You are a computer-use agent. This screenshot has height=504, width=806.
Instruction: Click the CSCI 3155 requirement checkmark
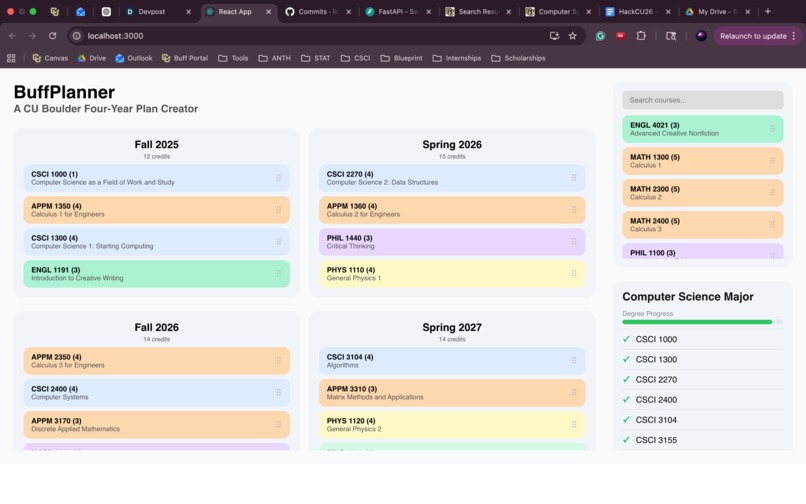pyautogui.click(x=626, y=440)
